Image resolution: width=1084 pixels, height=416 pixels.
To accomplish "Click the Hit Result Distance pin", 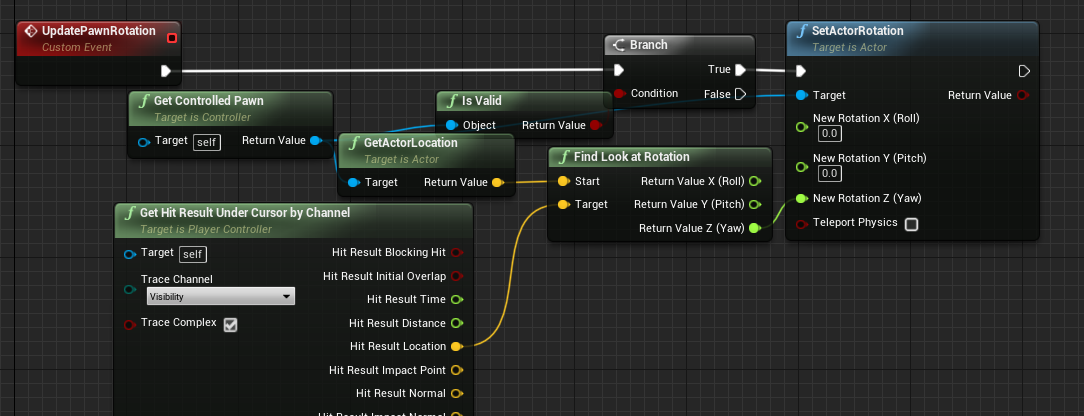I will [x=456, y=323].
